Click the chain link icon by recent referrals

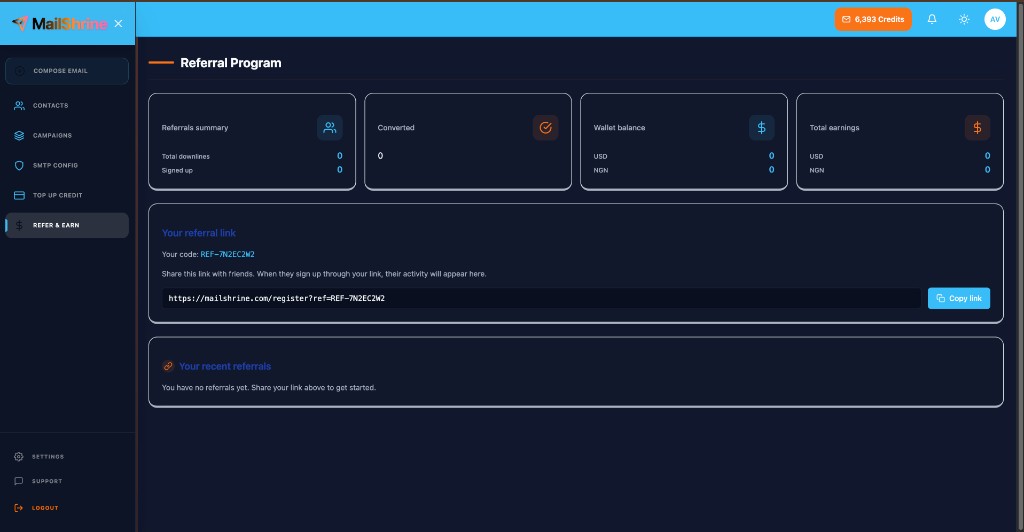pyautogui.click(x=168, y=366)
